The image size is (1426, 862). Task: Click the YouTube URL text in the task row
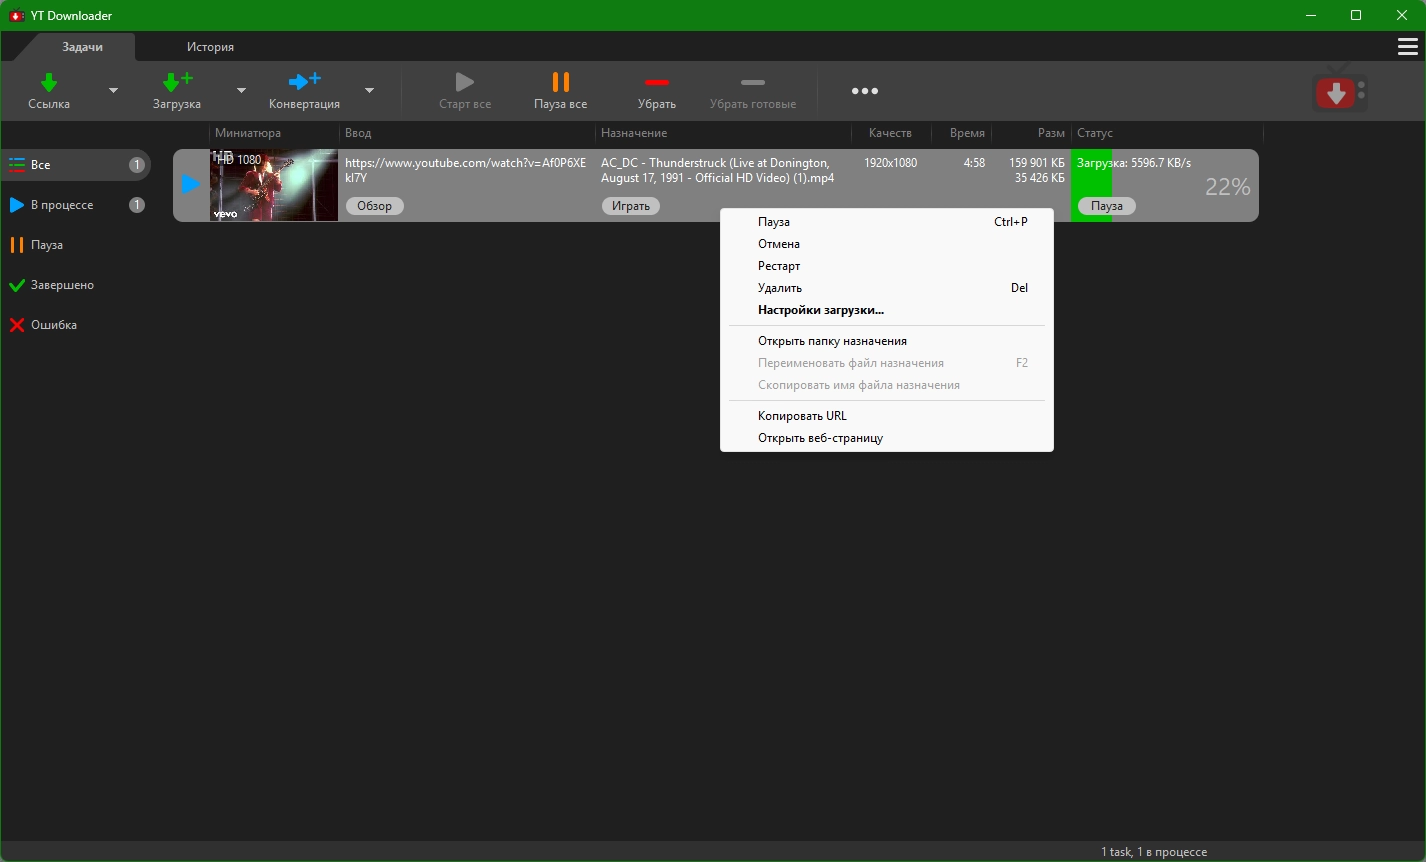466,170
